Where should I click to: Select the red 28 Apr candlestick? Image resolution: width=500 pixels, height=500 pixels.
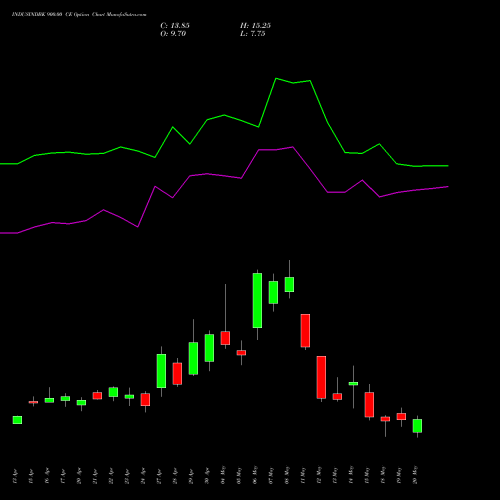click(x=177, y=374)
